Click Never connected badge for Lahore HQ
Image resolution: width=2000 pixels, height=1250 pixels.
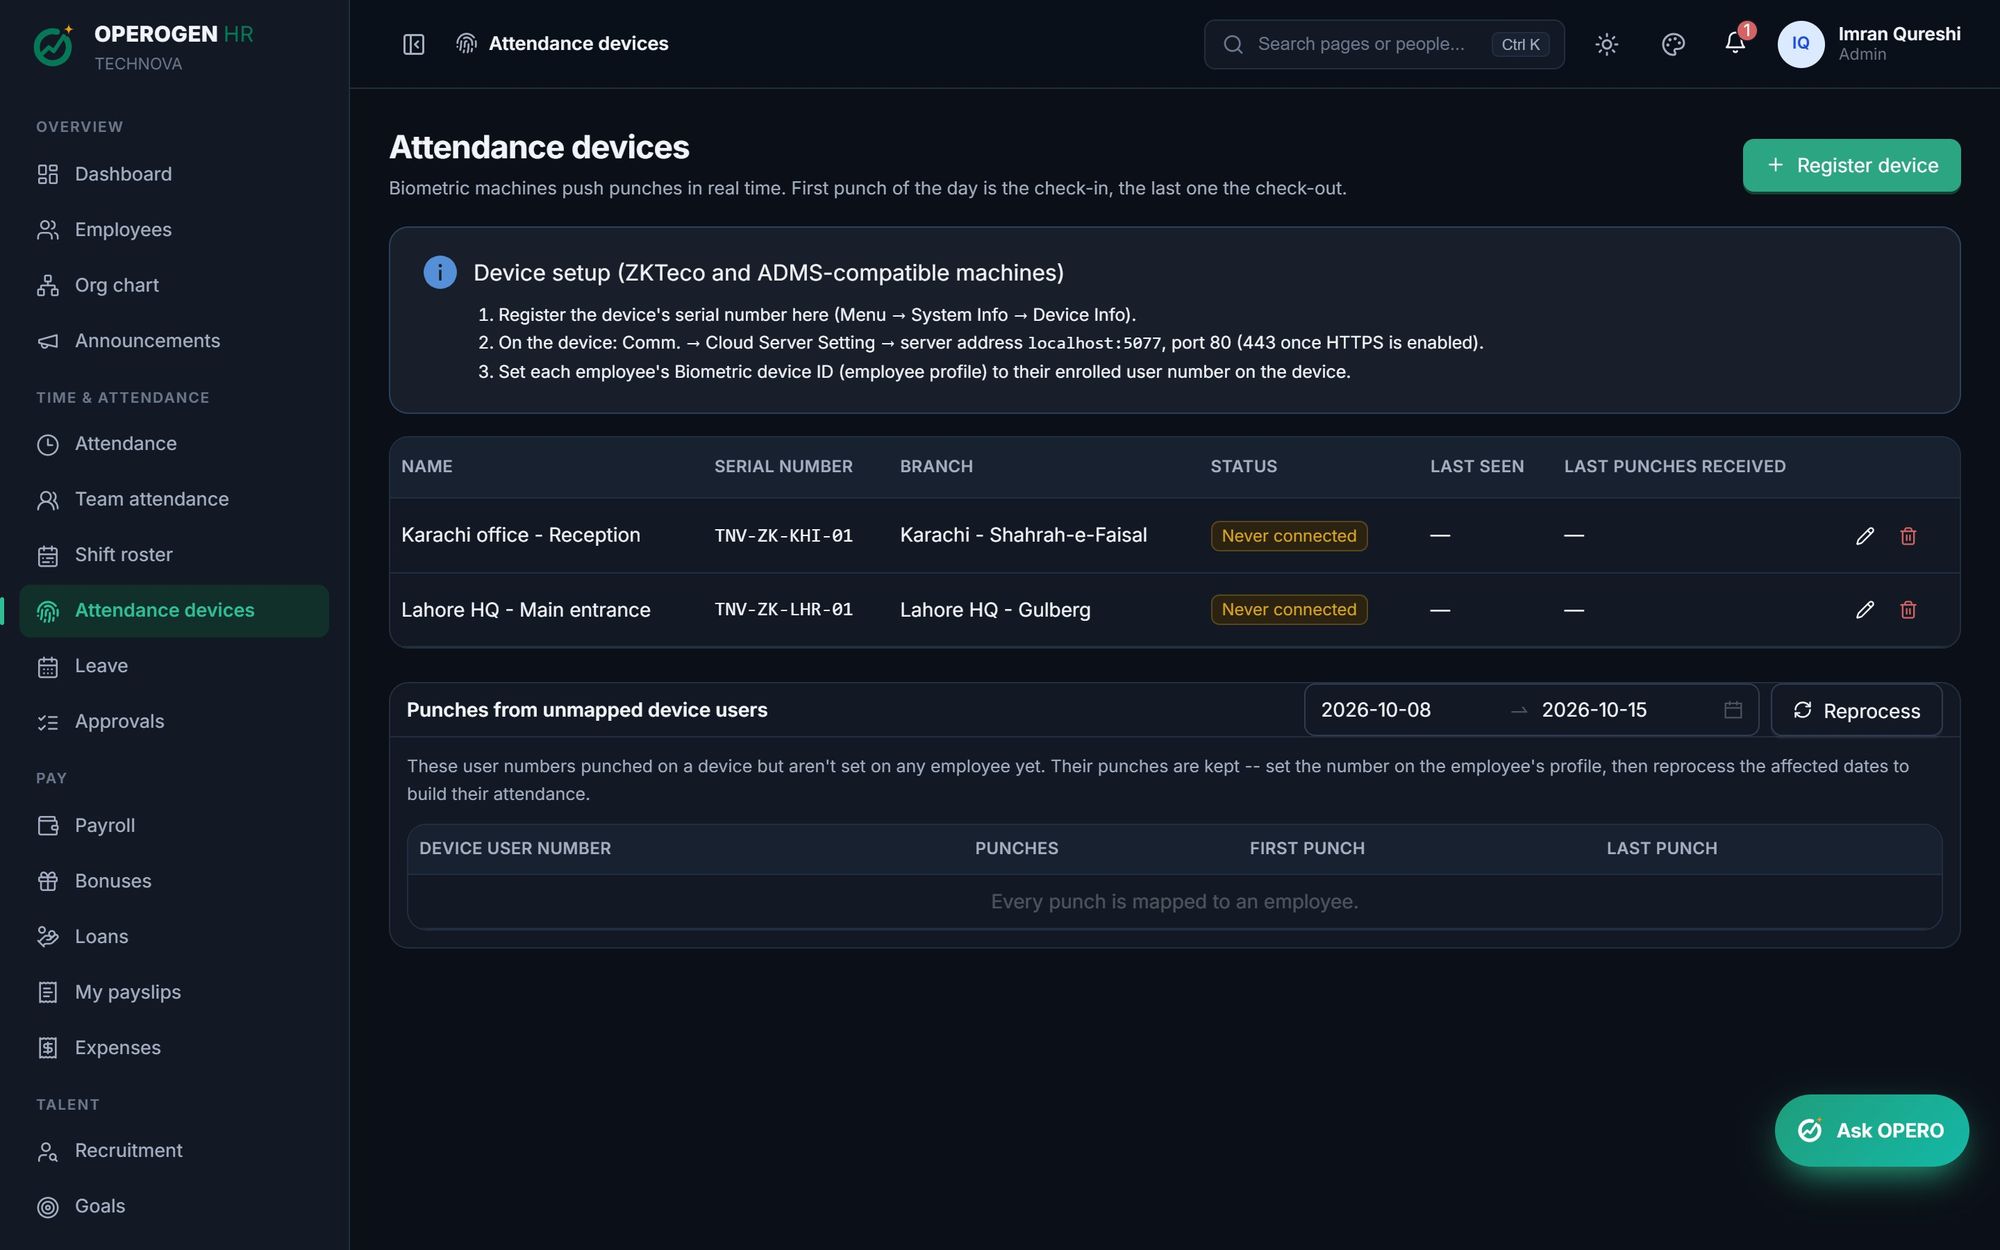click(x=1288, y=610)
